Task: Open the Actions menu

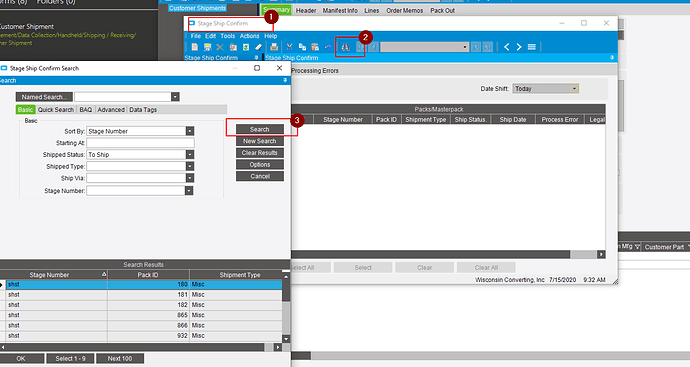Action: pyautogui.click(x=250, y=36)
